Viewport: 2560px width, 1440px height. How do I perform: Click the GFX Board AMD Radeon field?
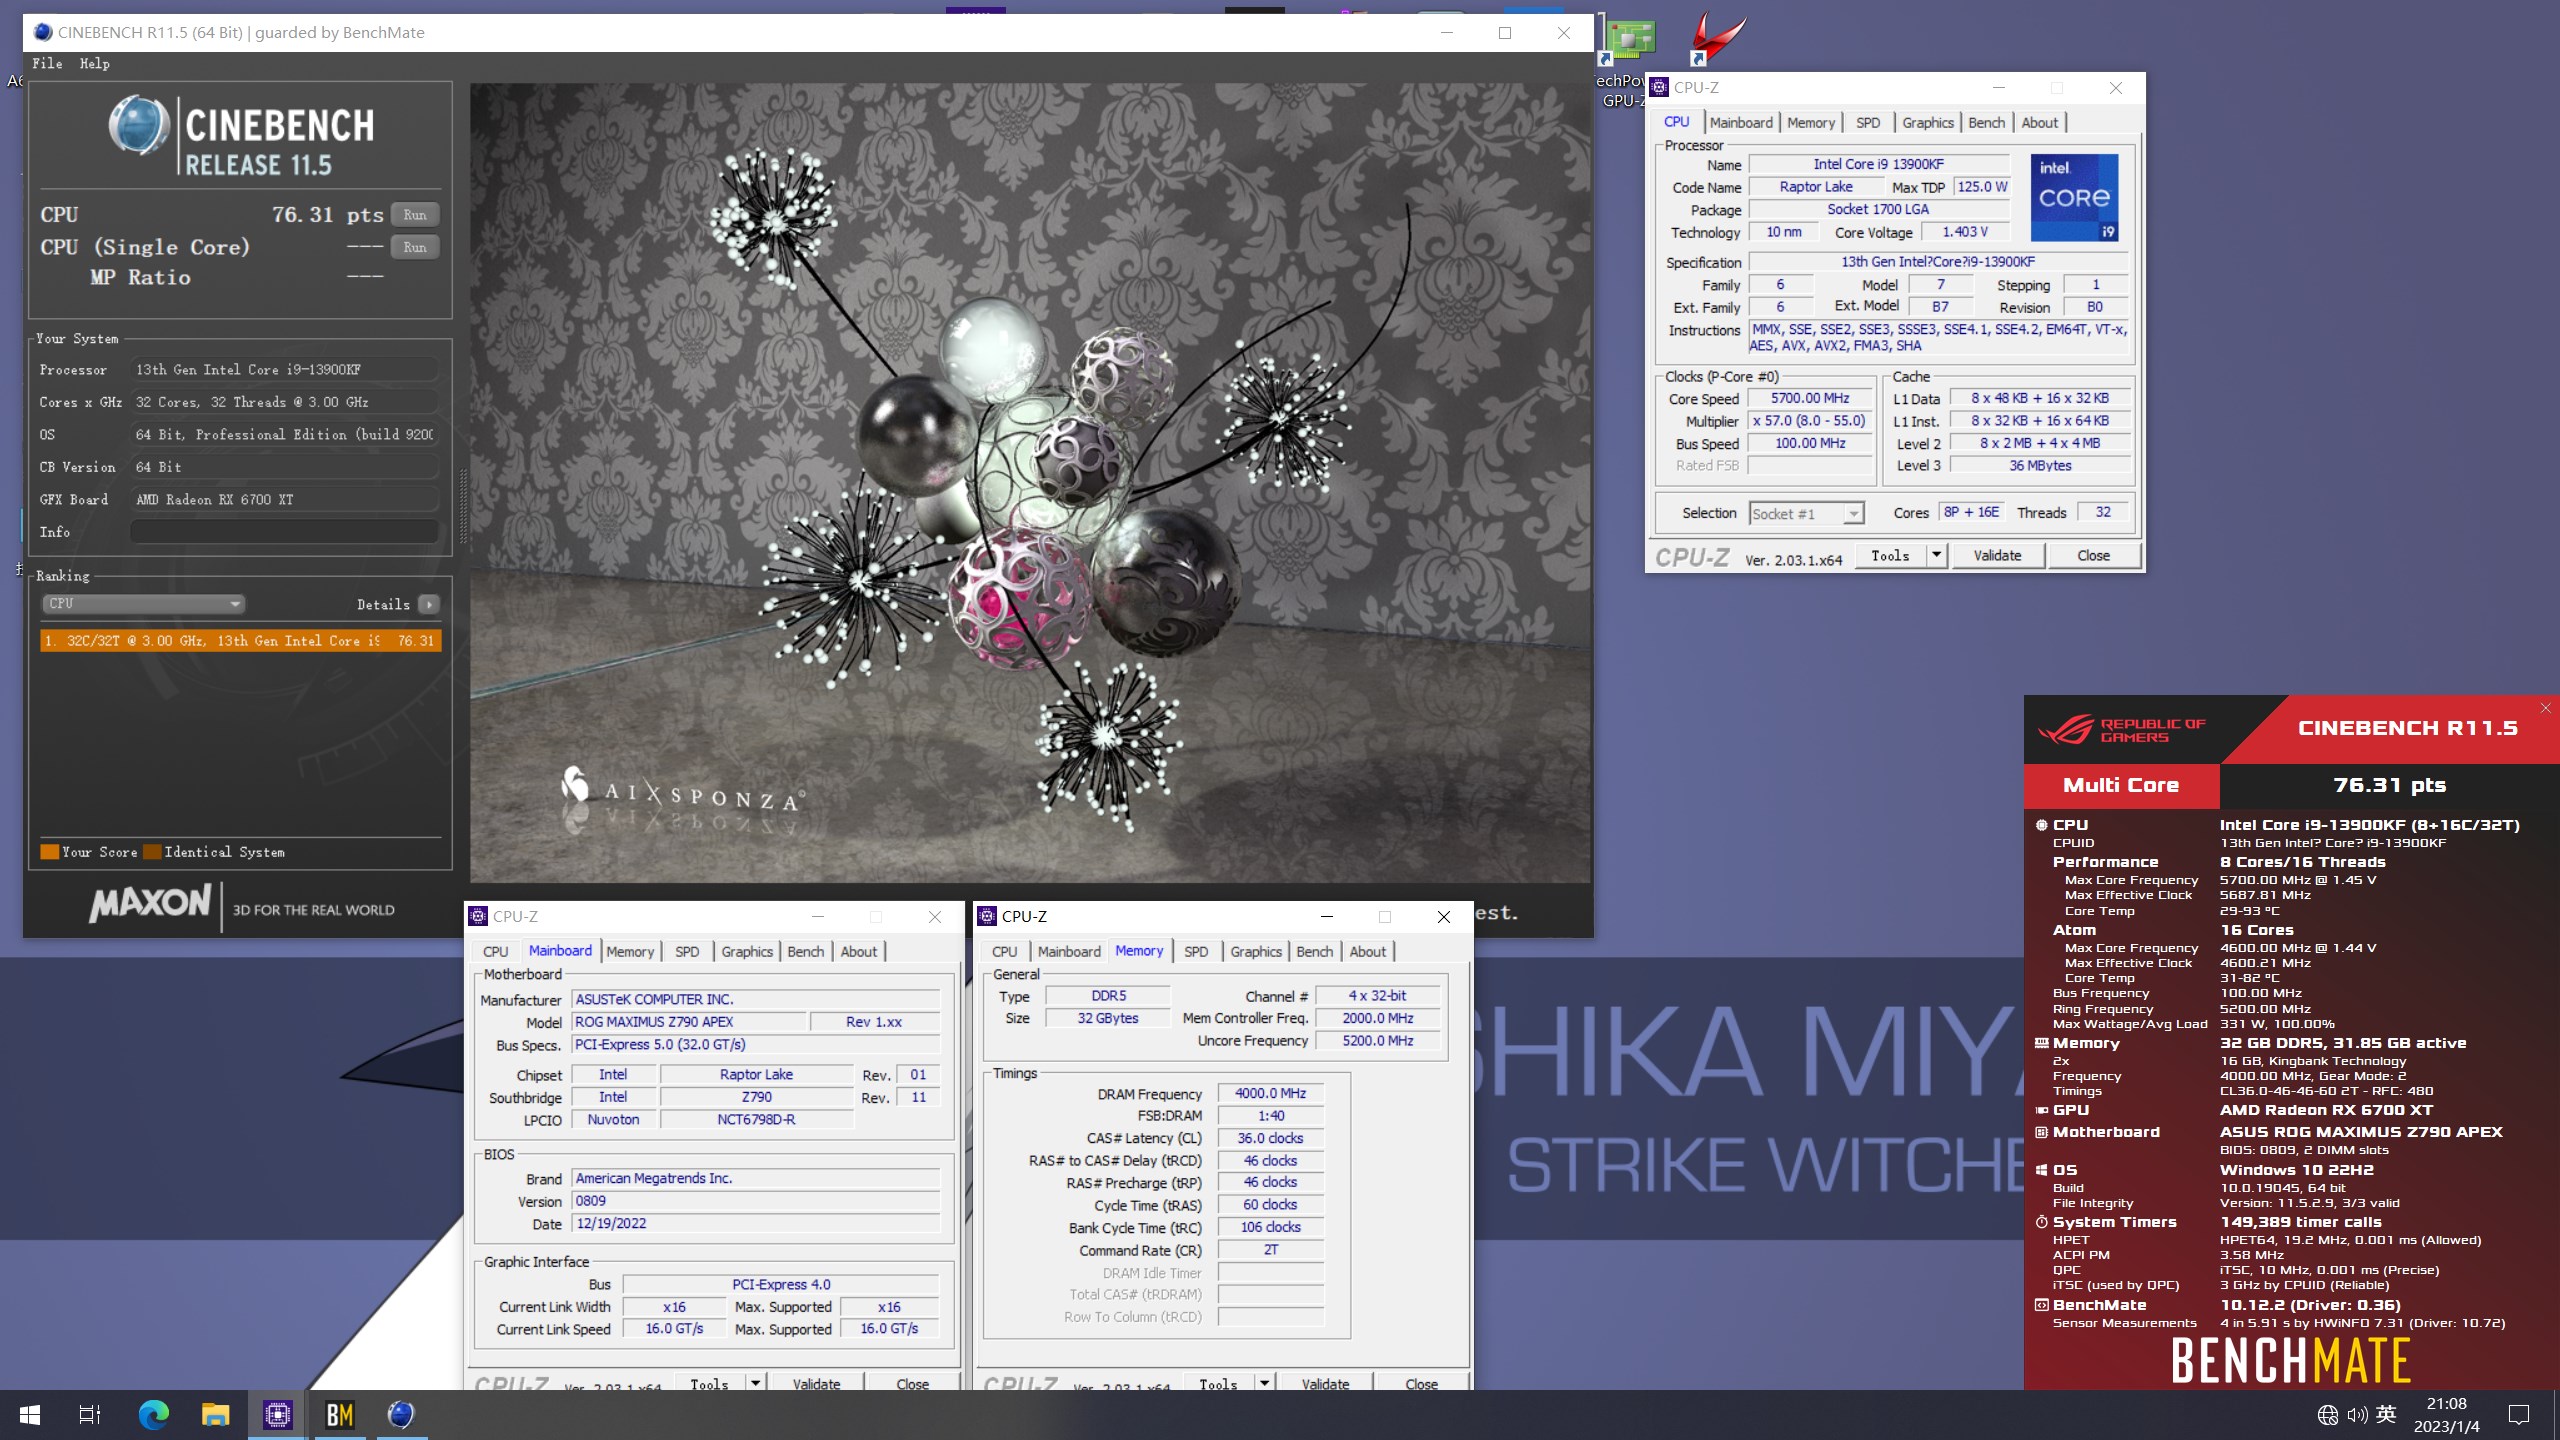pyautogui.click(x=284, y=500)
